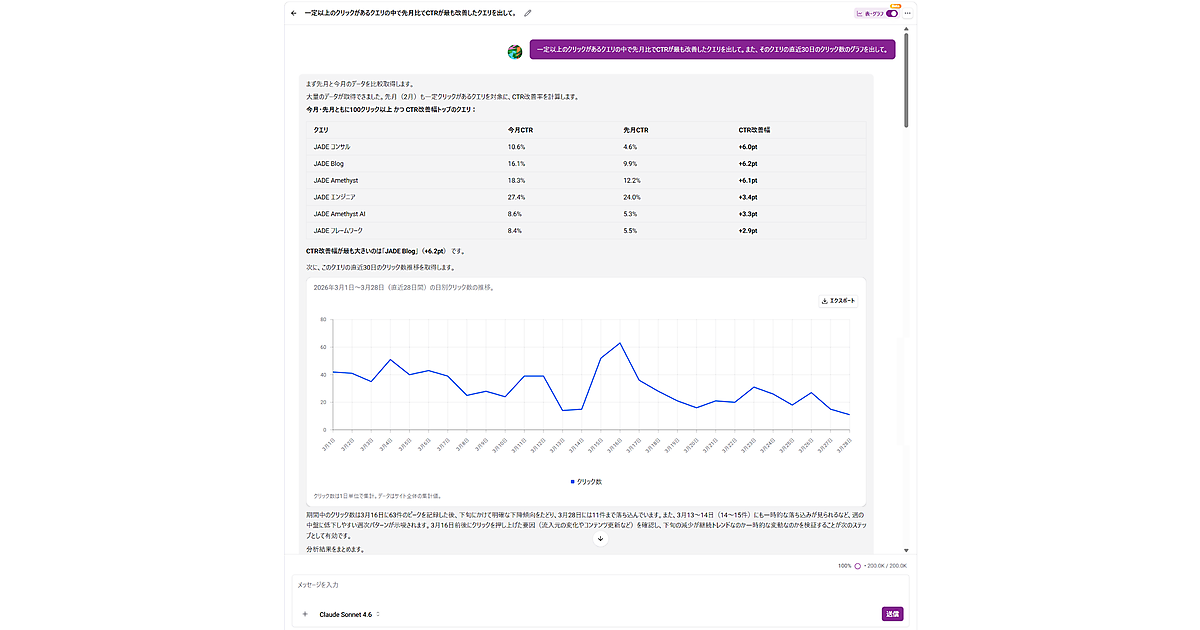Click the user avatar icon

[515, 51]
